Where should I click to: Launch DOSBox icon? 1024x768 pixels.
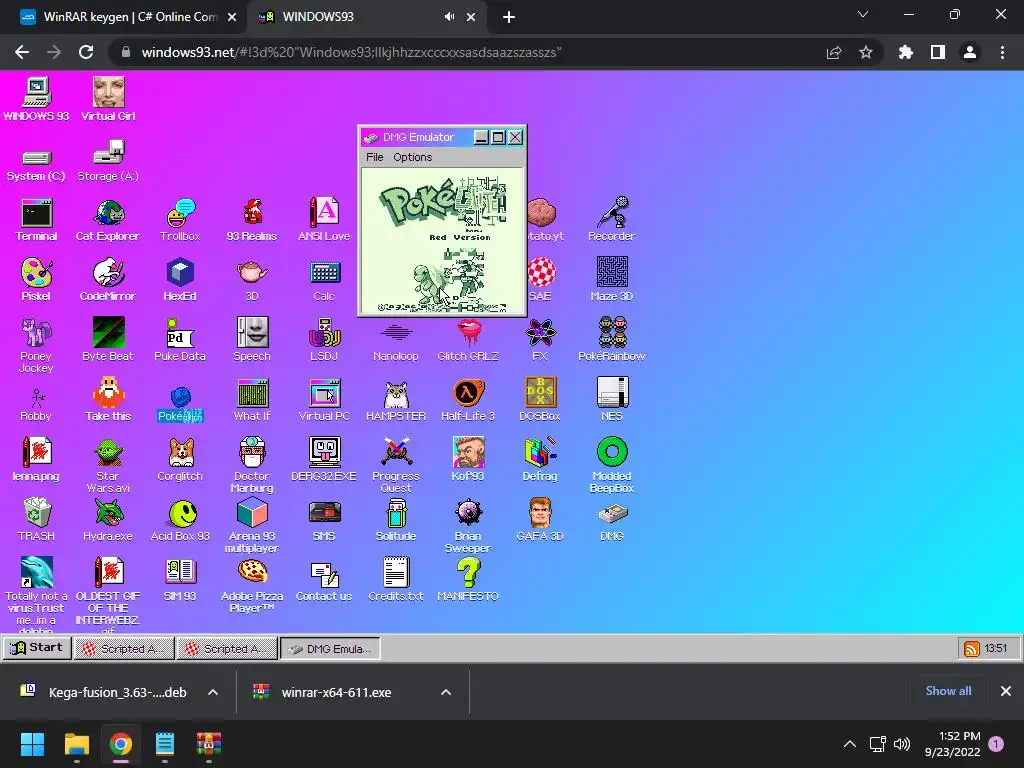point(539,400)
